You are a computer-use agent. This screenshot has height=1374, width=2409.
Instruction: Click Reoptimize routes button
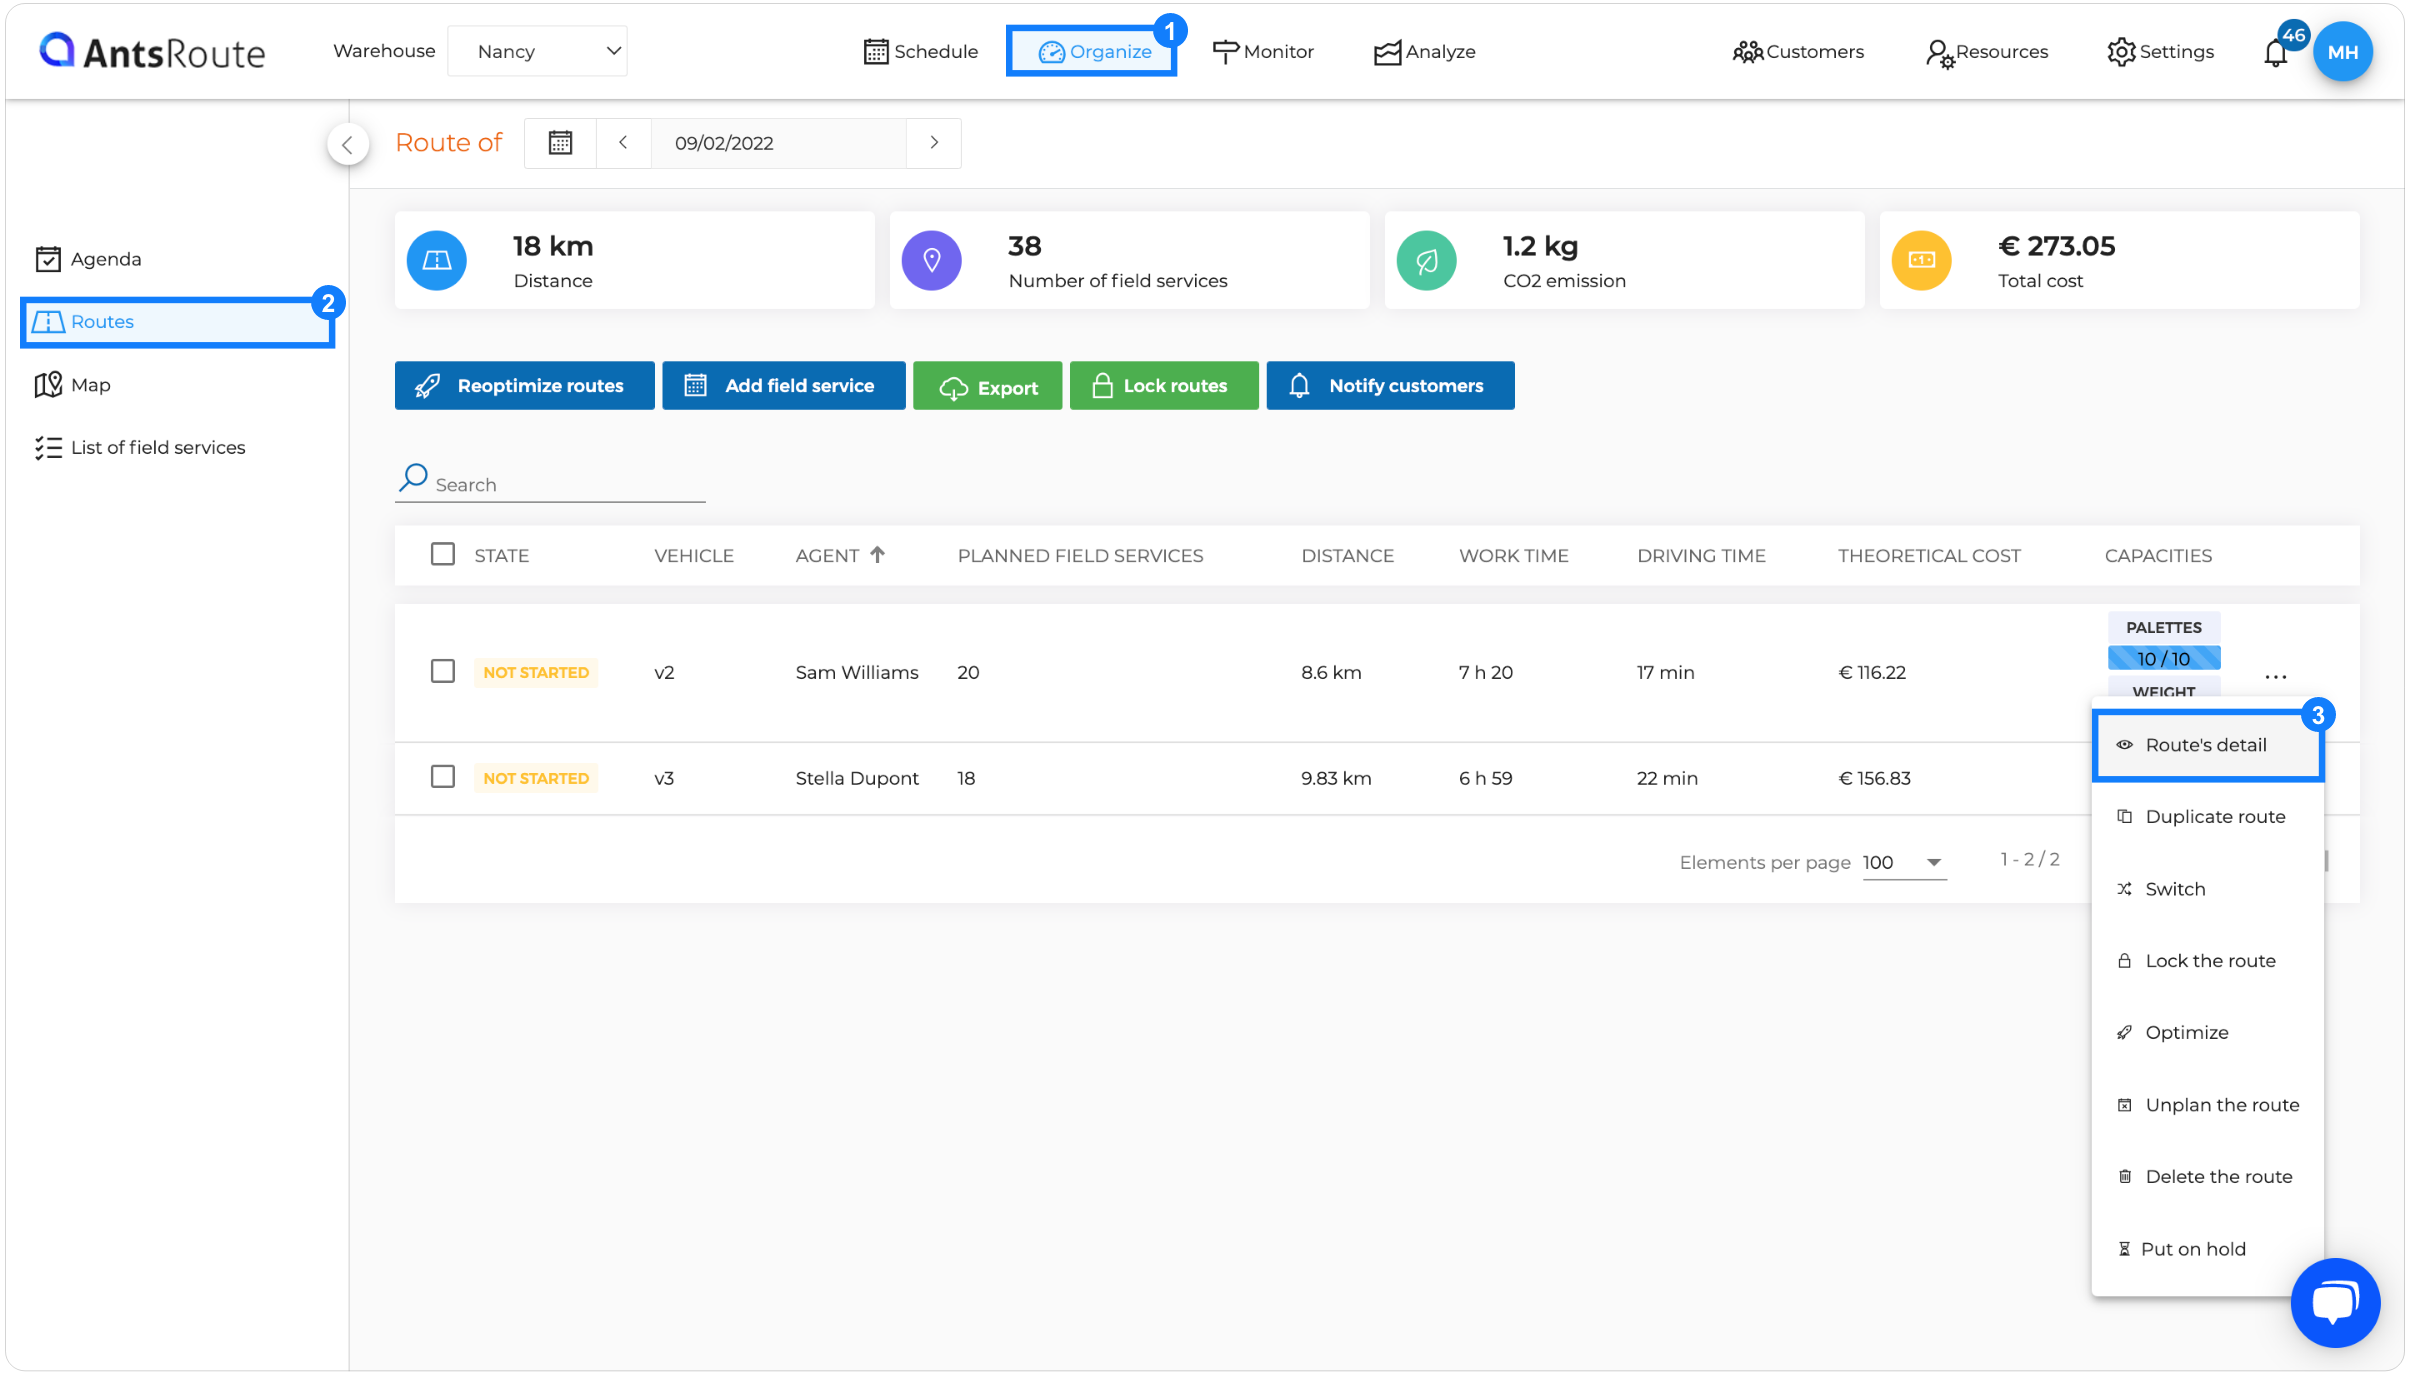pyautogui.click(x=524, y=386)
